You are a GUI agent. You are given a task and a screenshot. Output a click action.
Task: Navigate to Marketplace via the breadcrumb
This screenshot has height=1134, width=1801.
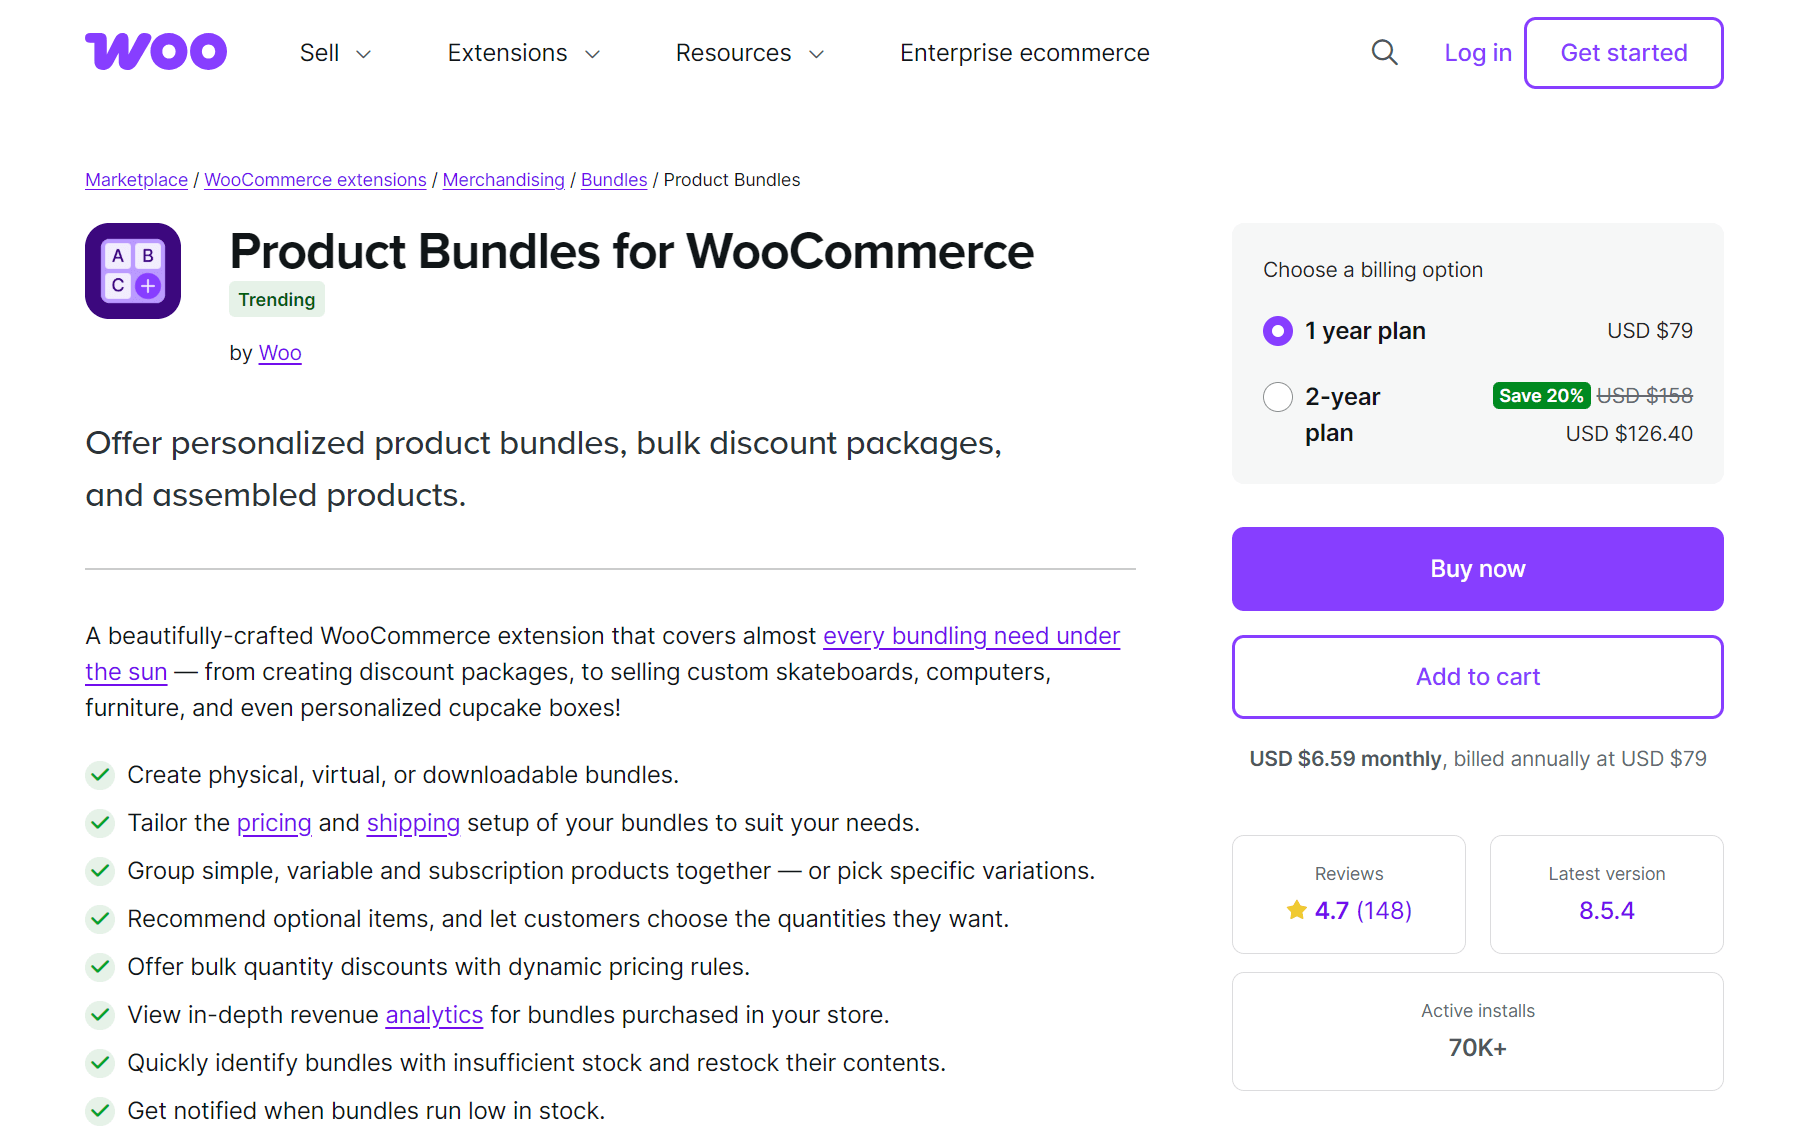[136, 179]
